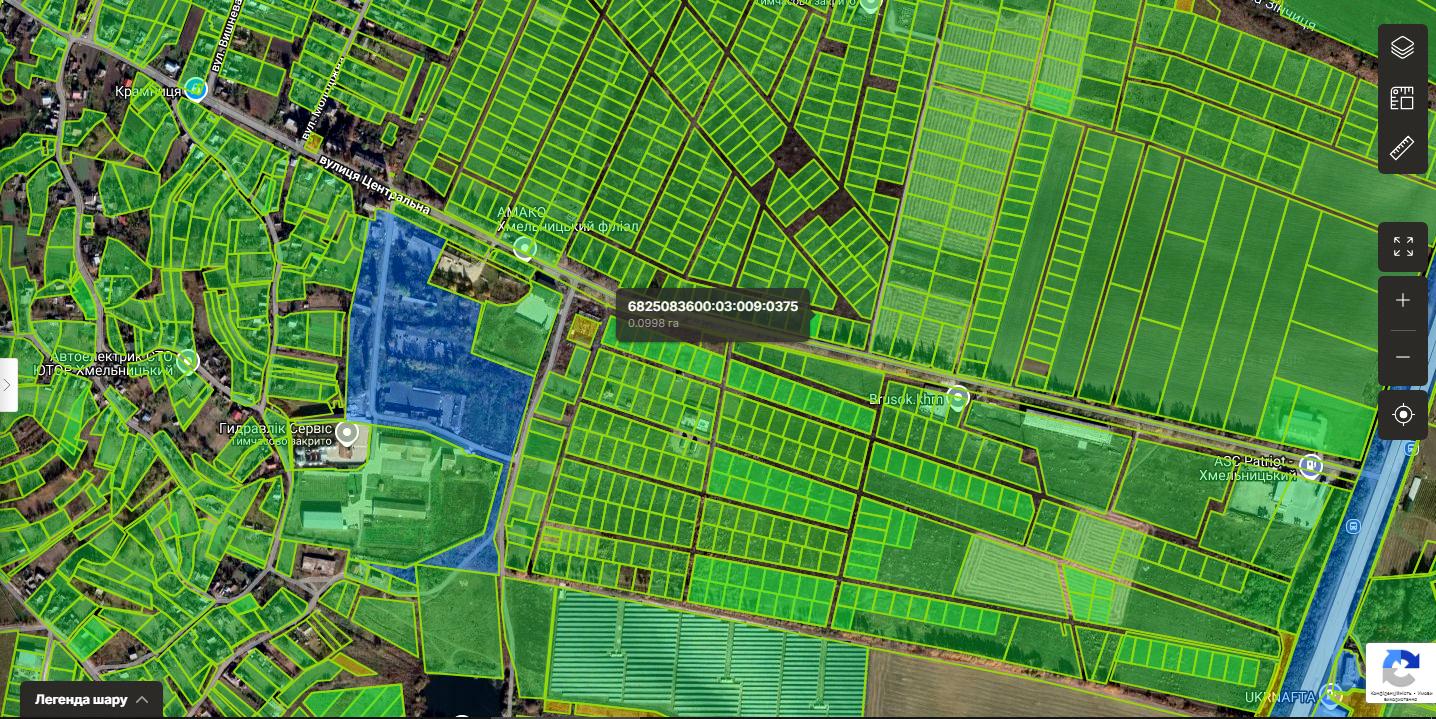Click parcel number 6825083600:03:009:0375 tooltip

(712, 306)
